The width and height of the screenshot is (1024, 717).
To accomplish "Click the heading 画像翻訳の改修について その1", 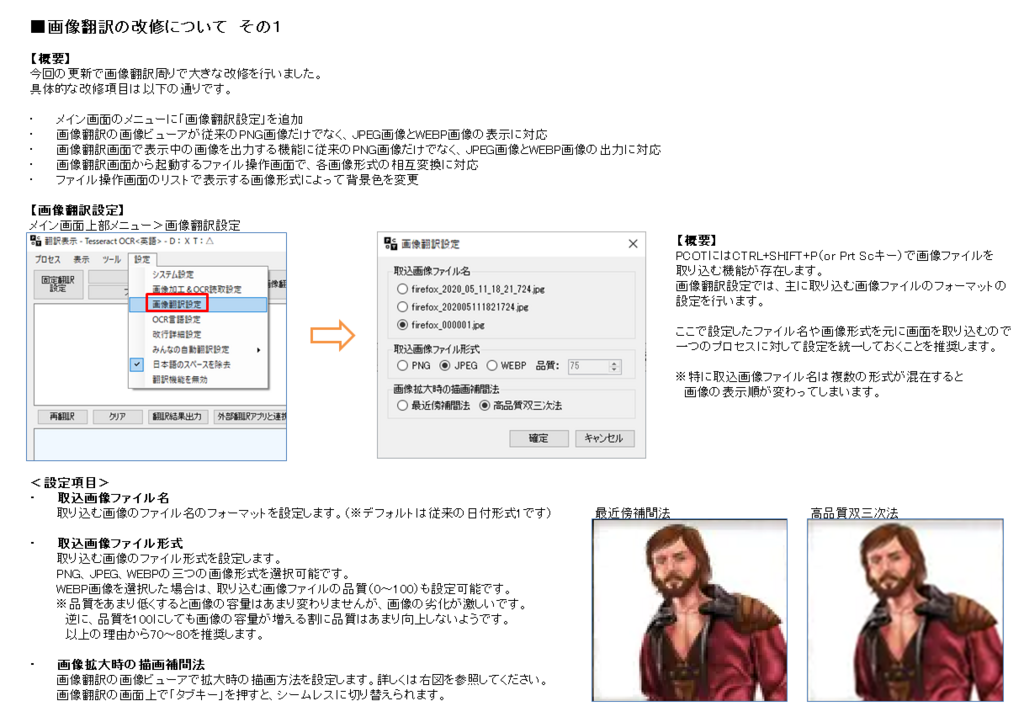I will (x=156, y=26).
